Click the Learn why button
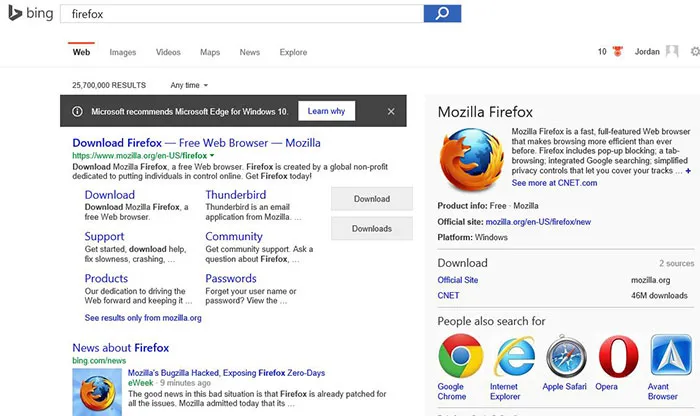Image resolution: width=700 pixels, height=416 pixels. click(x=326, y=111)
